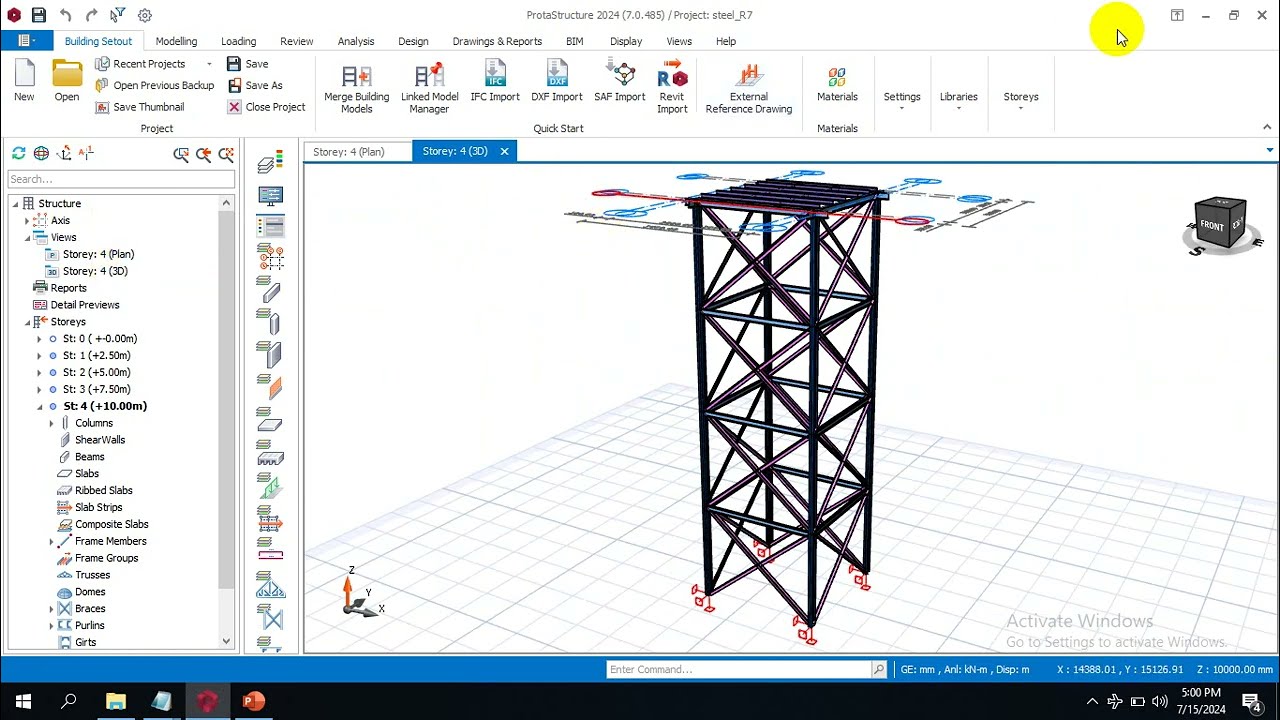The height and width of the screenshot is (720, 1280).
Task: Select the shearwall tool in vertical toolbar
Action: 270,354
